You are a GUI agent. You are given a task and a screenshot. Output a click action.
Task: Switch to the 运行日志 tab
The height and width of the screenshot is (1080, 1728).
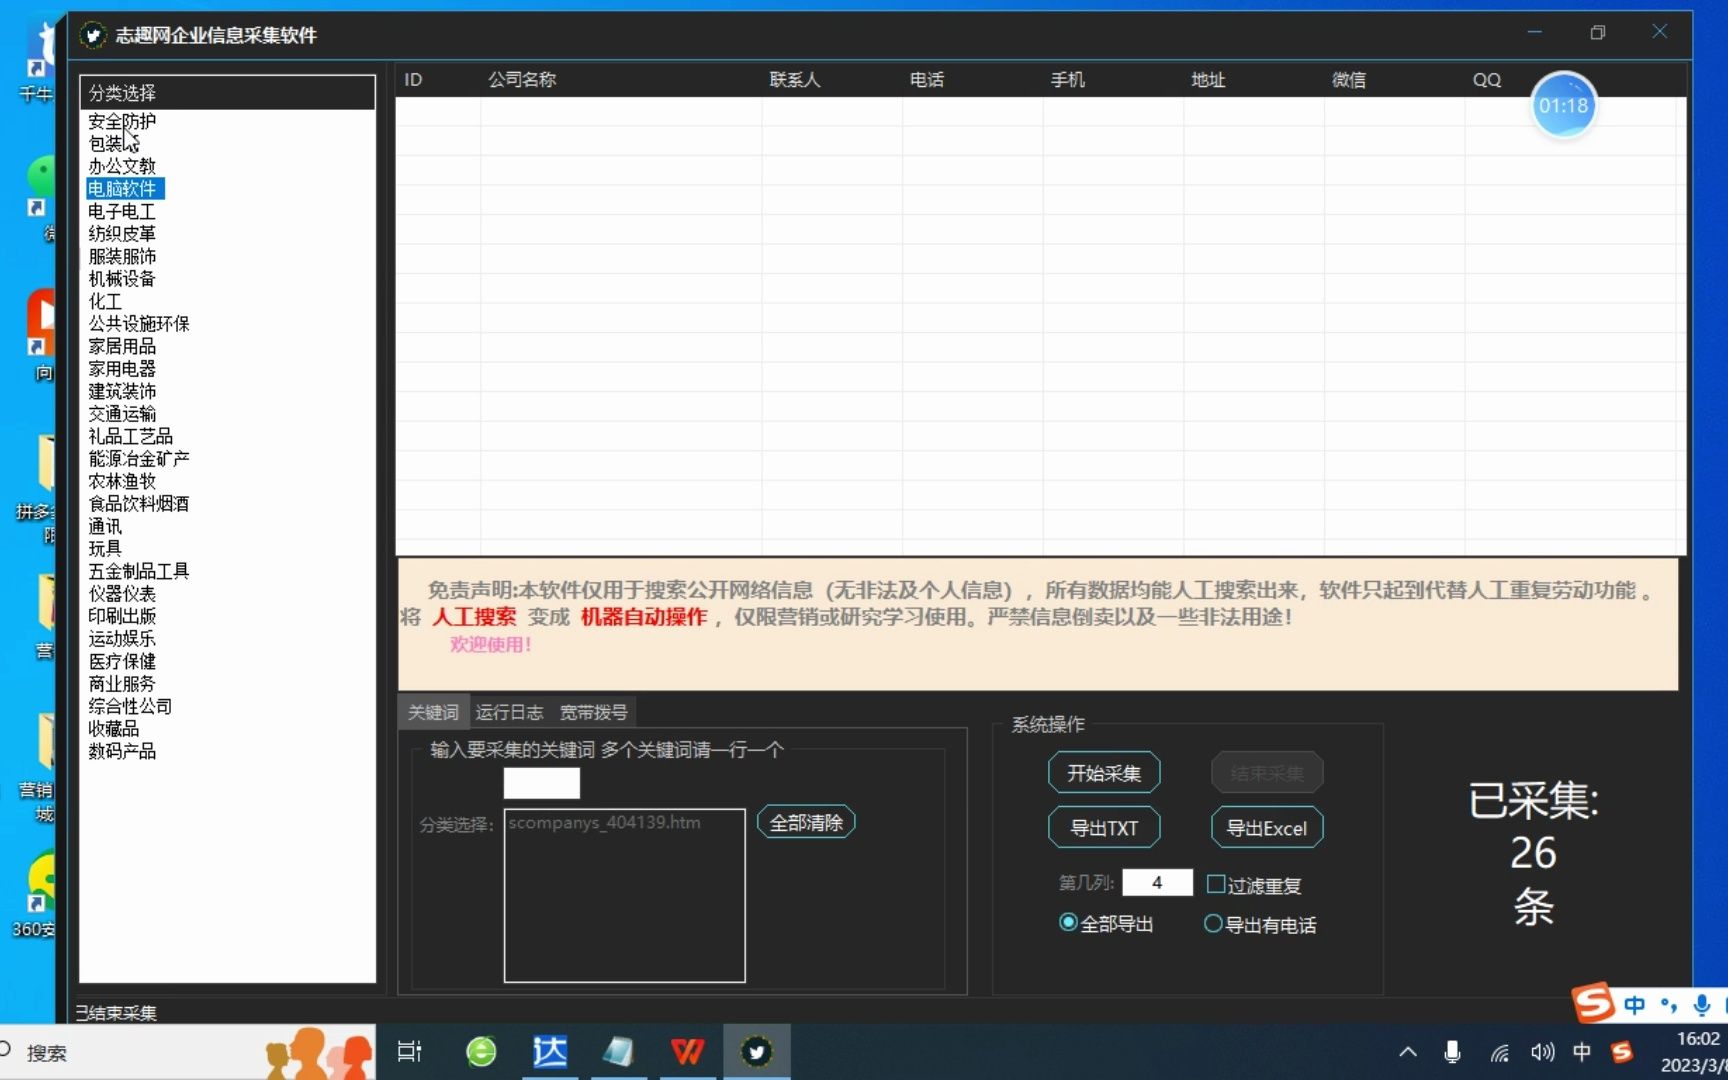509,712
